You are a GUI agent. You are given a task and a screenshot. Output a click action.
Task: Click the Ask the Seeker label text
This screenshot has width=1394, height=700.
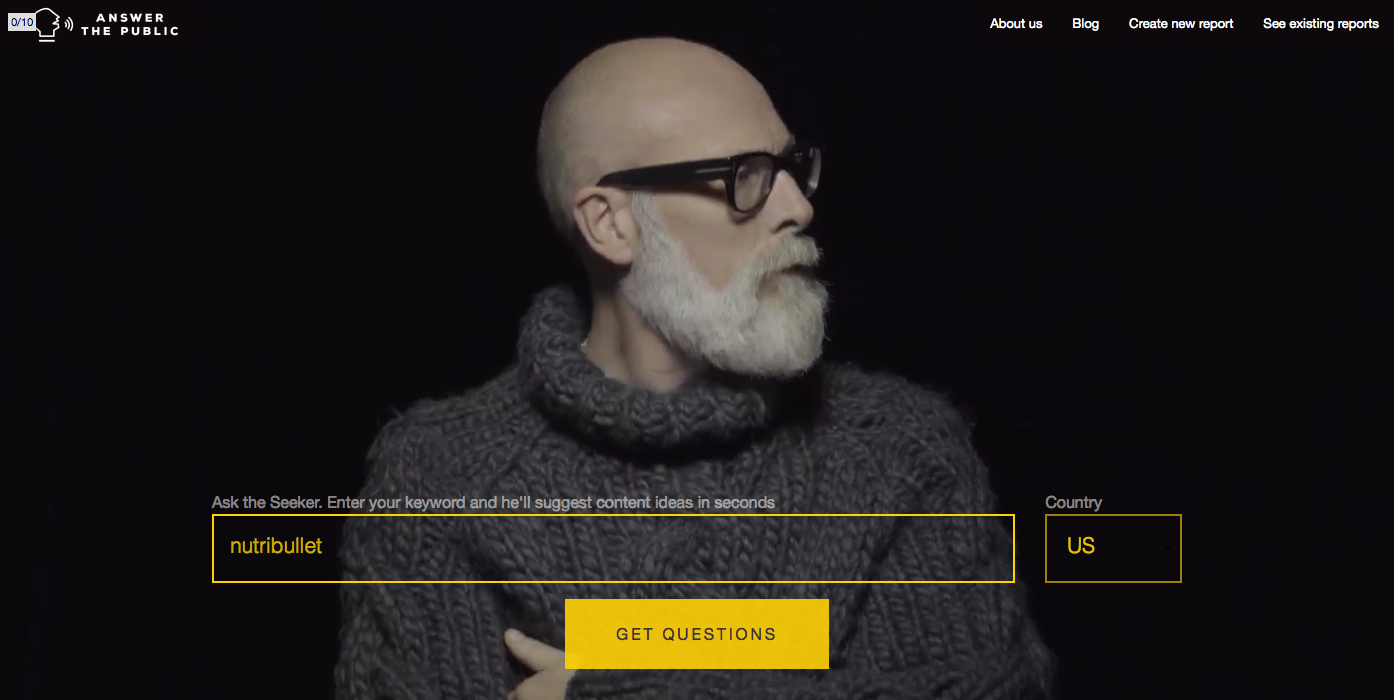pyautogui.click(x=493, y=502)
